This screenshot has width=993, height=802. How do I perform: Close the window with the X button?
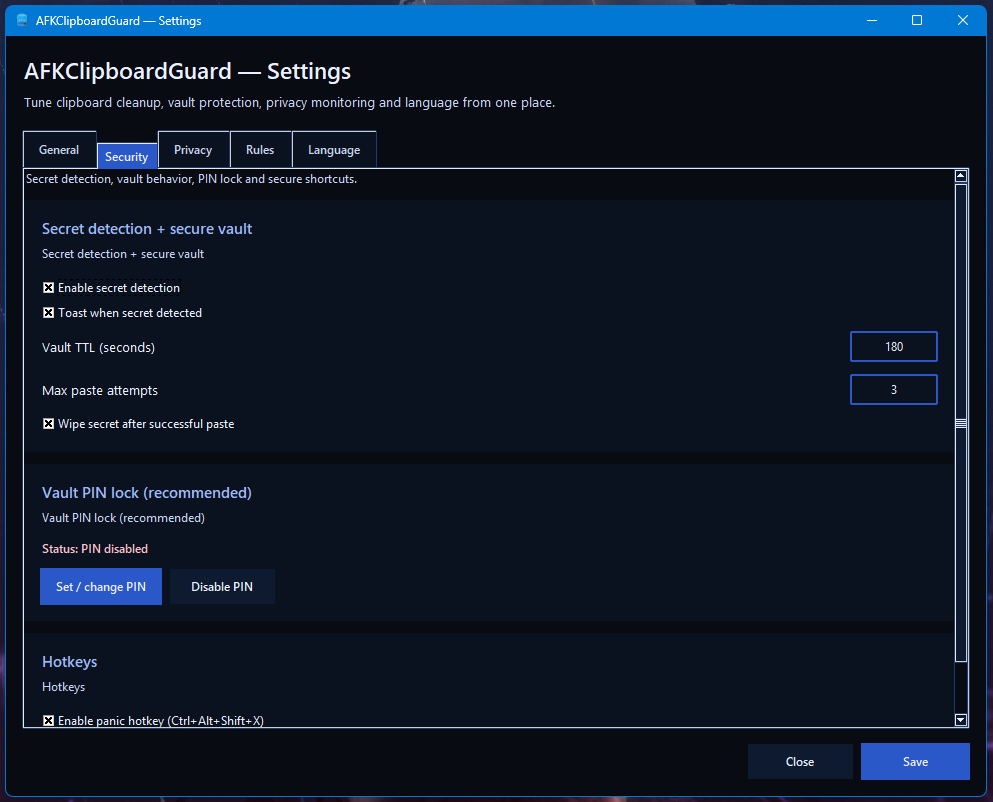962,21
